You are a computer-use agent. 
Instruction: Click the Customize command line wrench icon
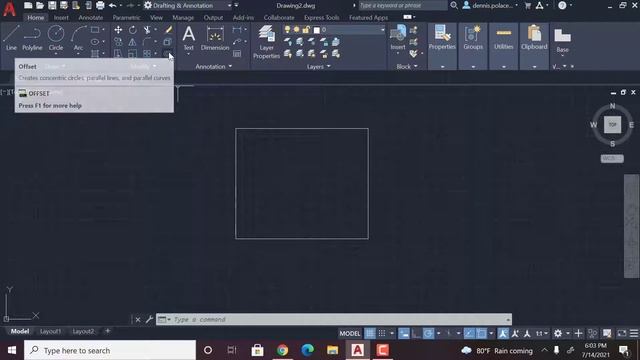click(149, 319)
